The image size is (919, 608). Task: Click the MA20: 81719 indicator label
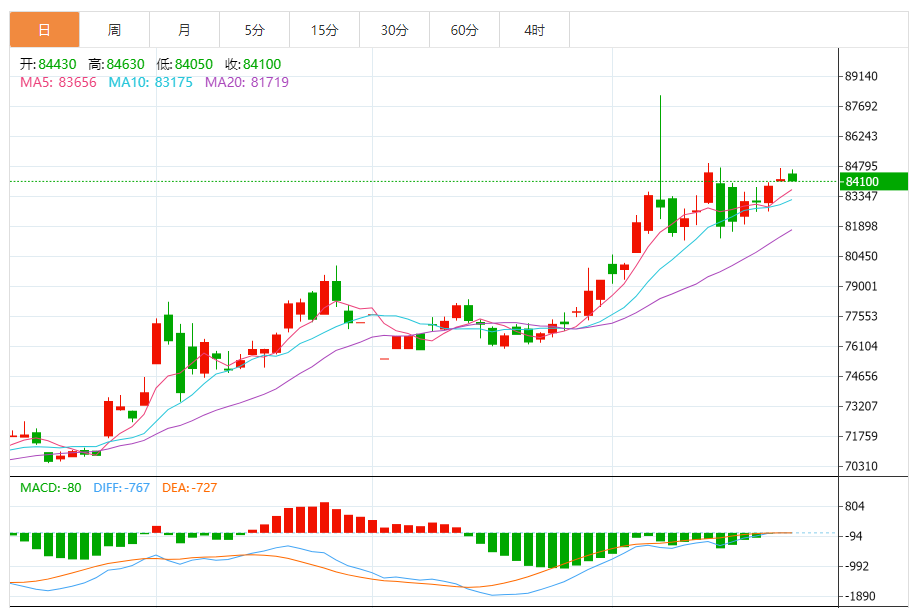pyautogui.click(x=247, y=82)
